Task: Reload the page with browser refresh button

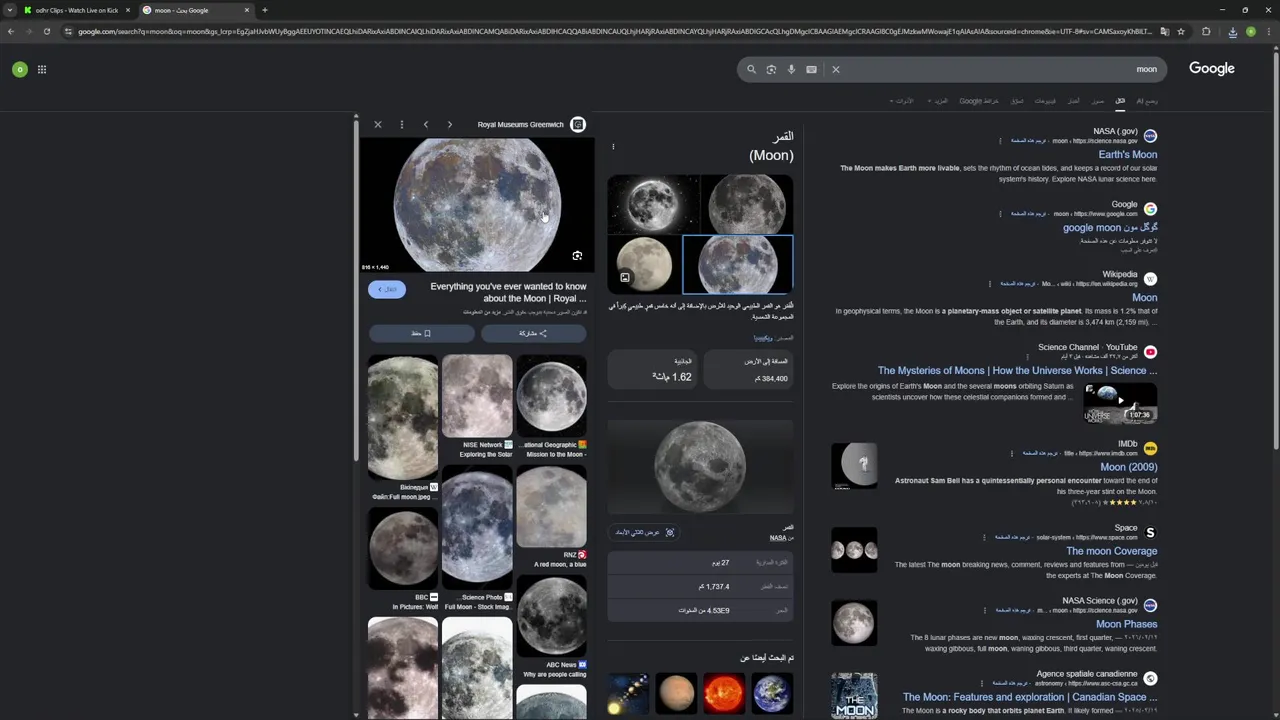Action: pyautogui.click(x=46, y=31)
